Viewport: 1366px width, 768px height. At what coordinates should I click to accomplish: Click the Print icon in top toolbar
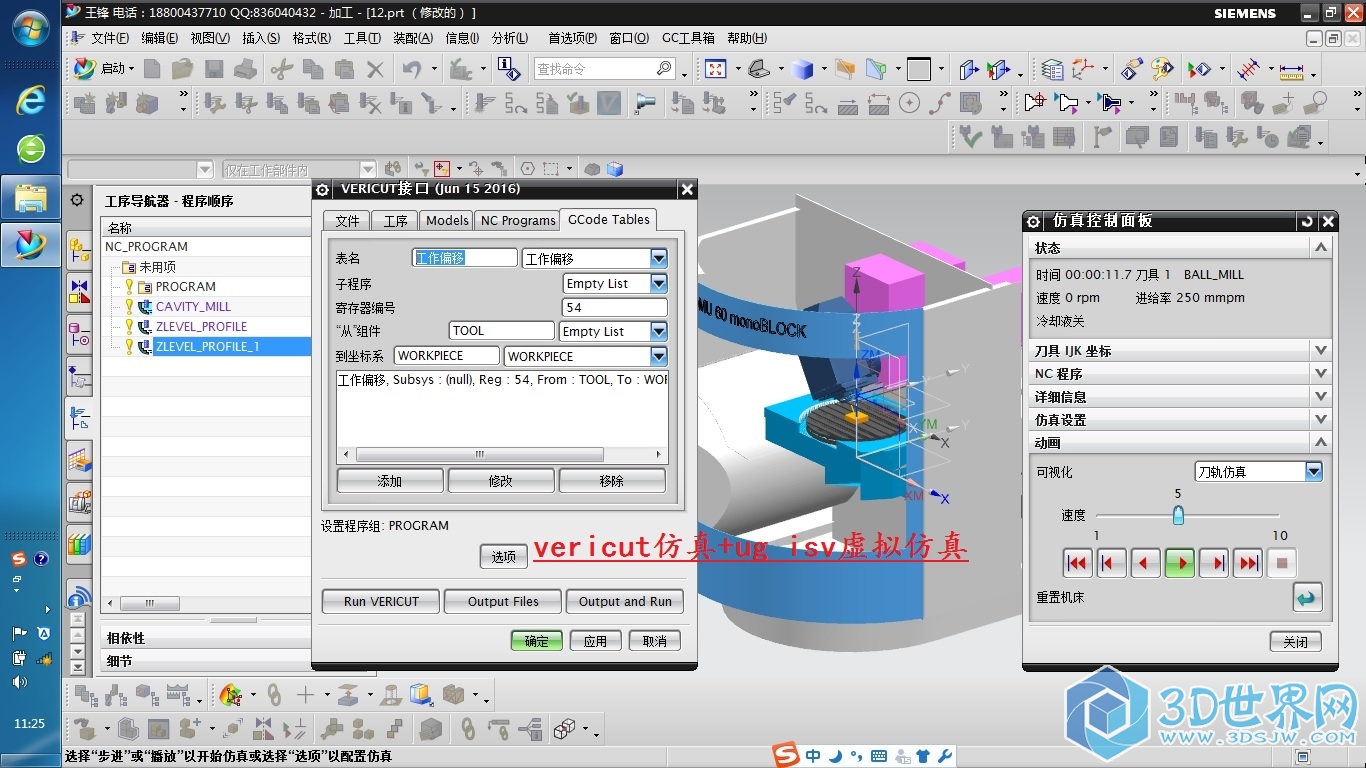pos(246,69)
